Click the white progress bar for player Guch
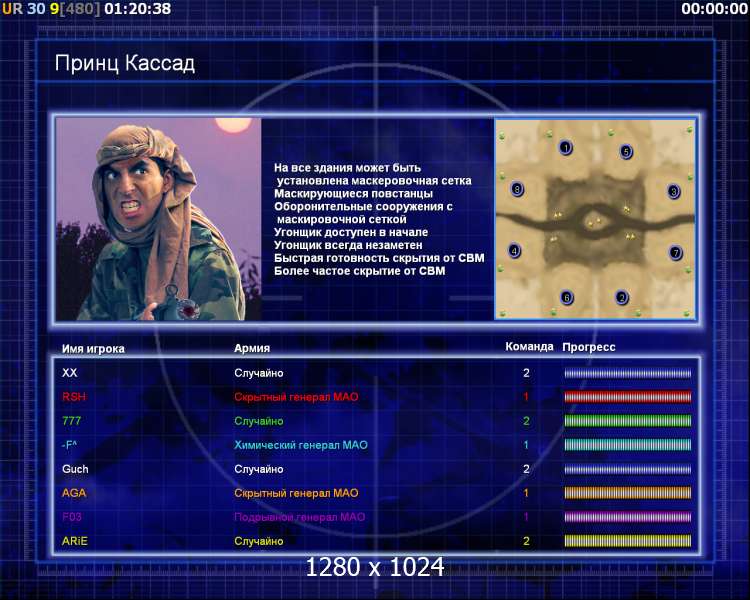Image resolution: width=750 pixels, height=600 pixels. coord(628,469)
